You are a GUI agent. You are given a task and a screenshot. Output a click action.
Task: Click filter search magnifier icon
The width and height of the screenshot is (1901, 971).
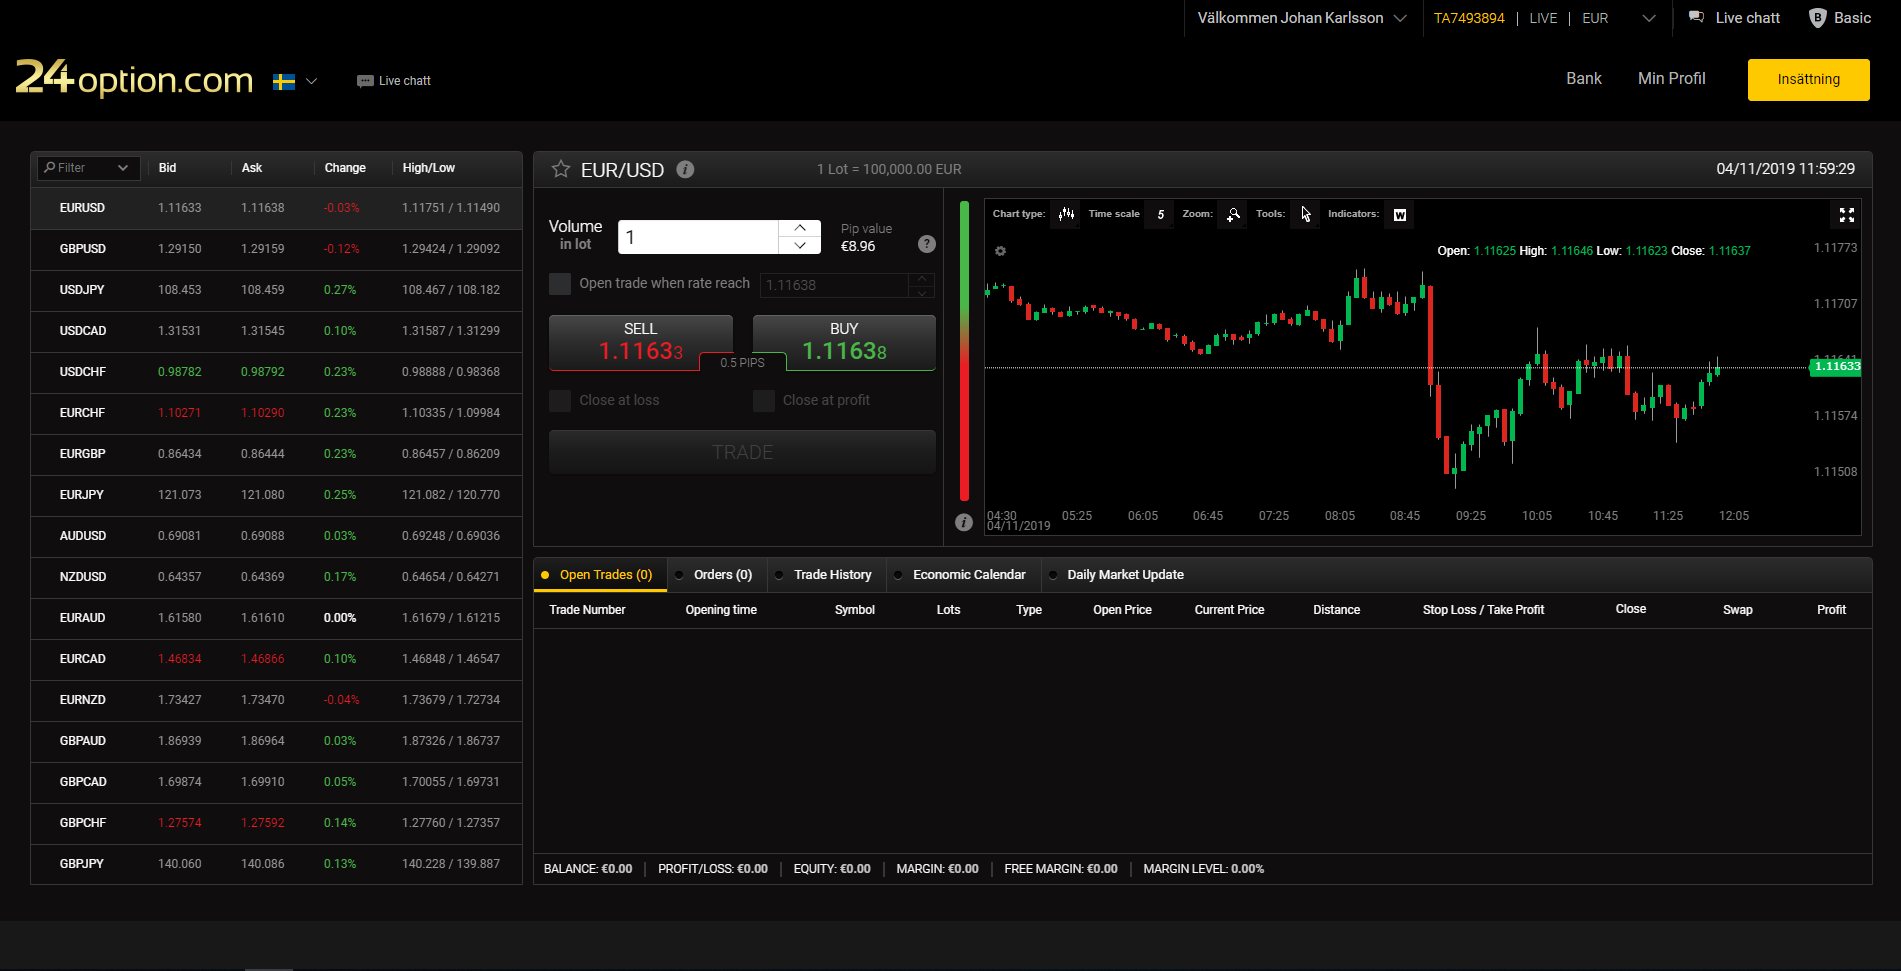click(49, 167)
